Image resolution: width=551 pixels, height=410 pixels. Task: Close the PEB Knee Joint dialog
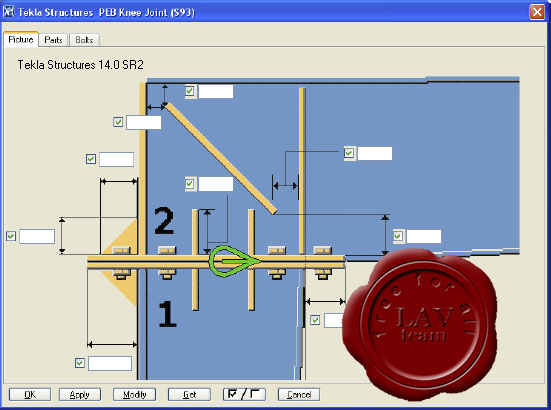(537, 12)
